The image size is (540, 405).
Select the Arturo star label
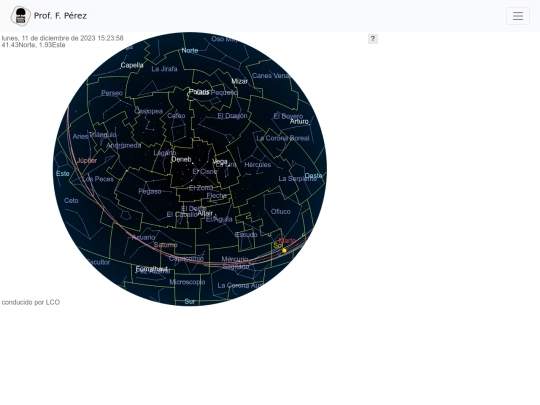299,121
